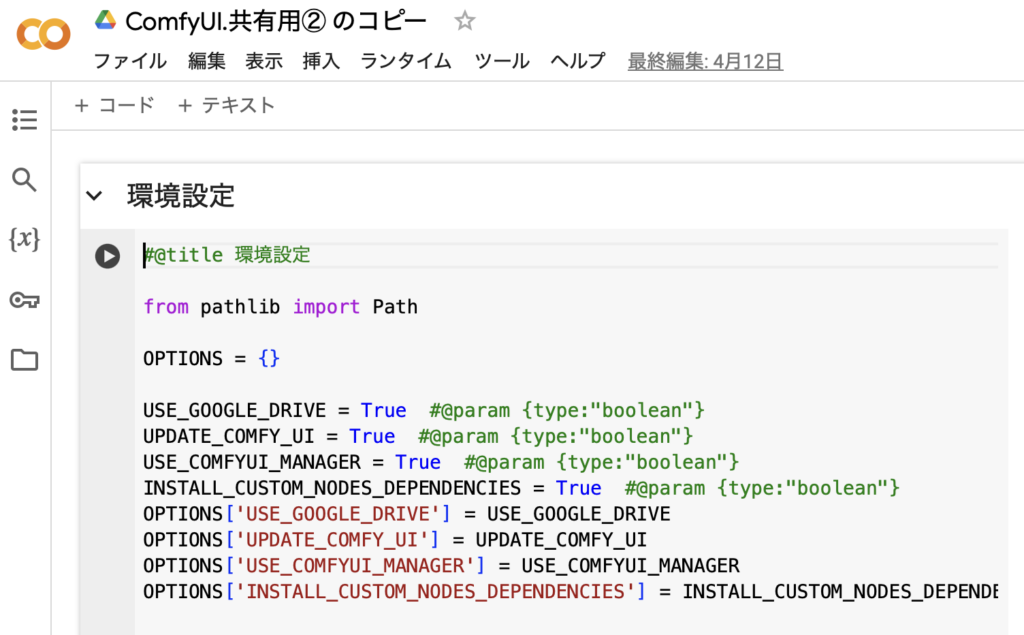Add a text cell with + テキスト
Screen dimensions: 1024x635
pos(226,105)
